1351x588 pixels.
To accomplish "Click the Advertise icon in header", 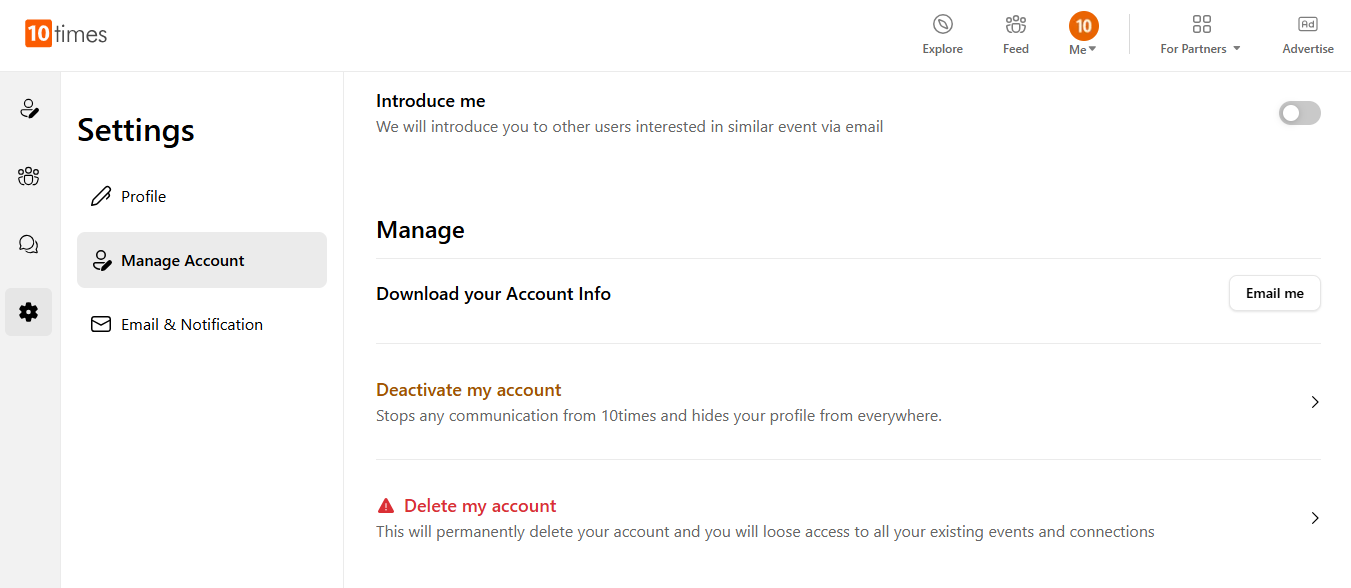I will point(1307,25).
